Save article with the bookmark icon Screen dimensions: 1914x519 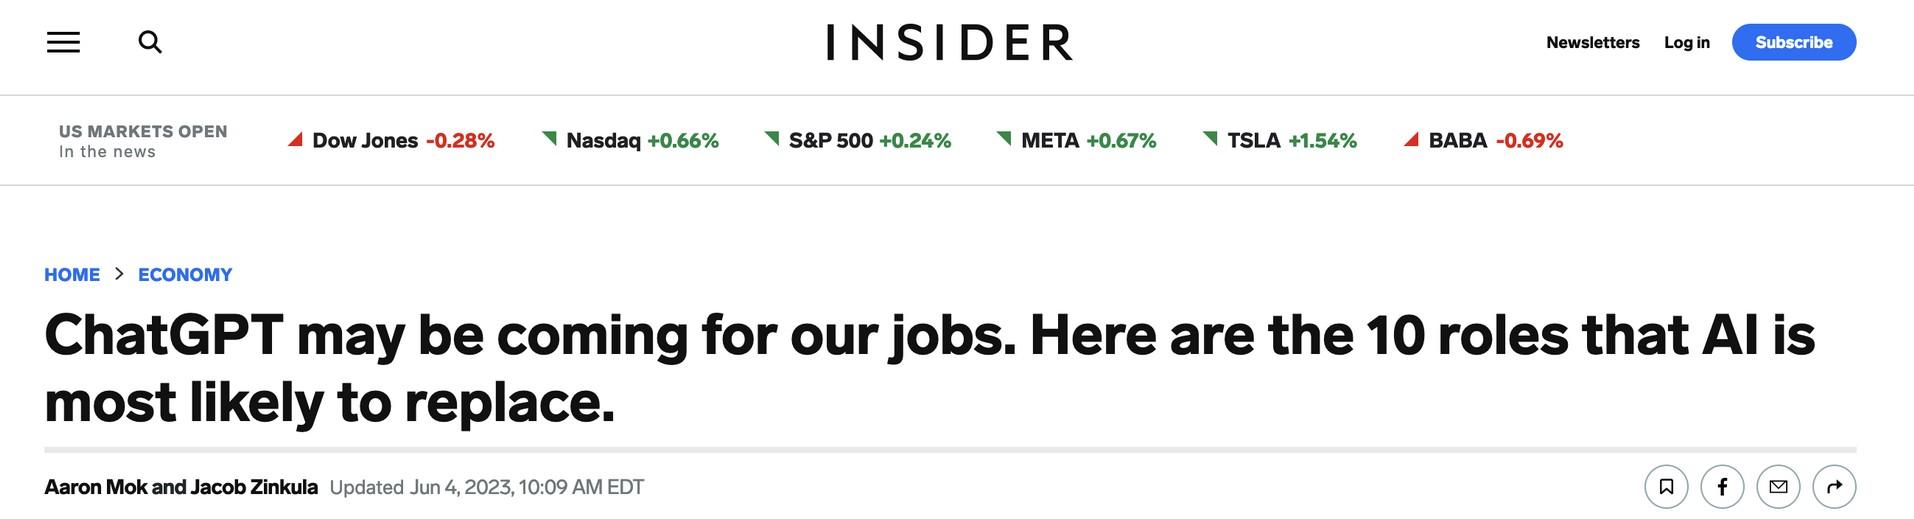[x=1666, y=487]
